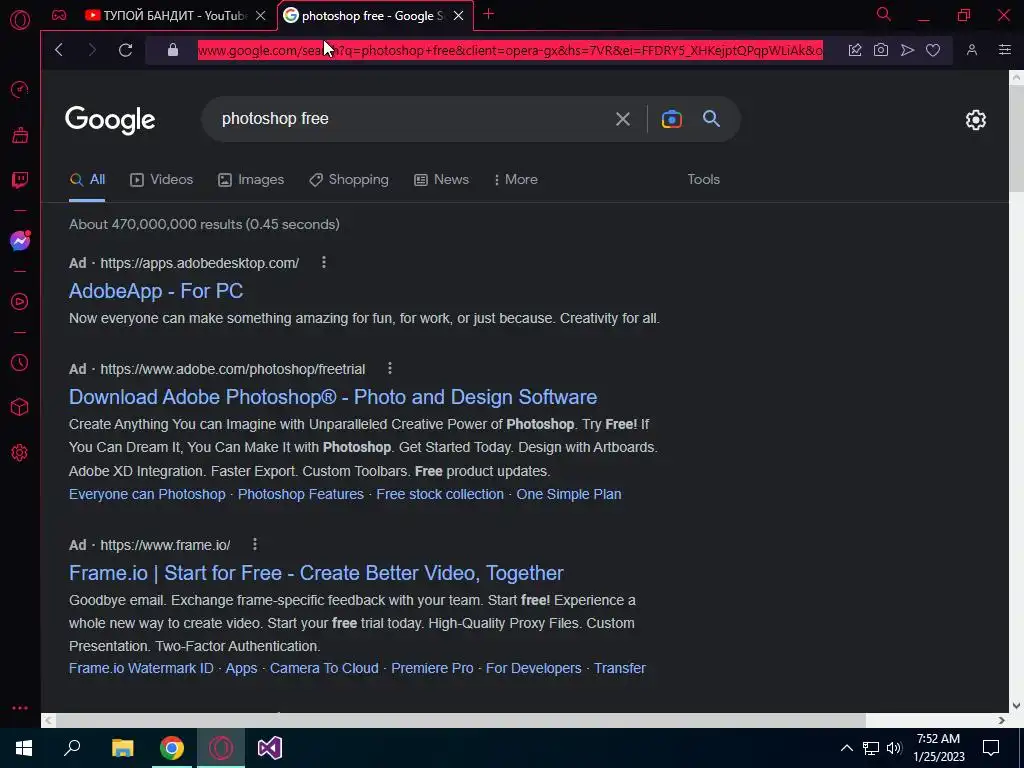Open Google quick settings gear
This screenshot has width=1024, height=768.
(x=976, y=120)
